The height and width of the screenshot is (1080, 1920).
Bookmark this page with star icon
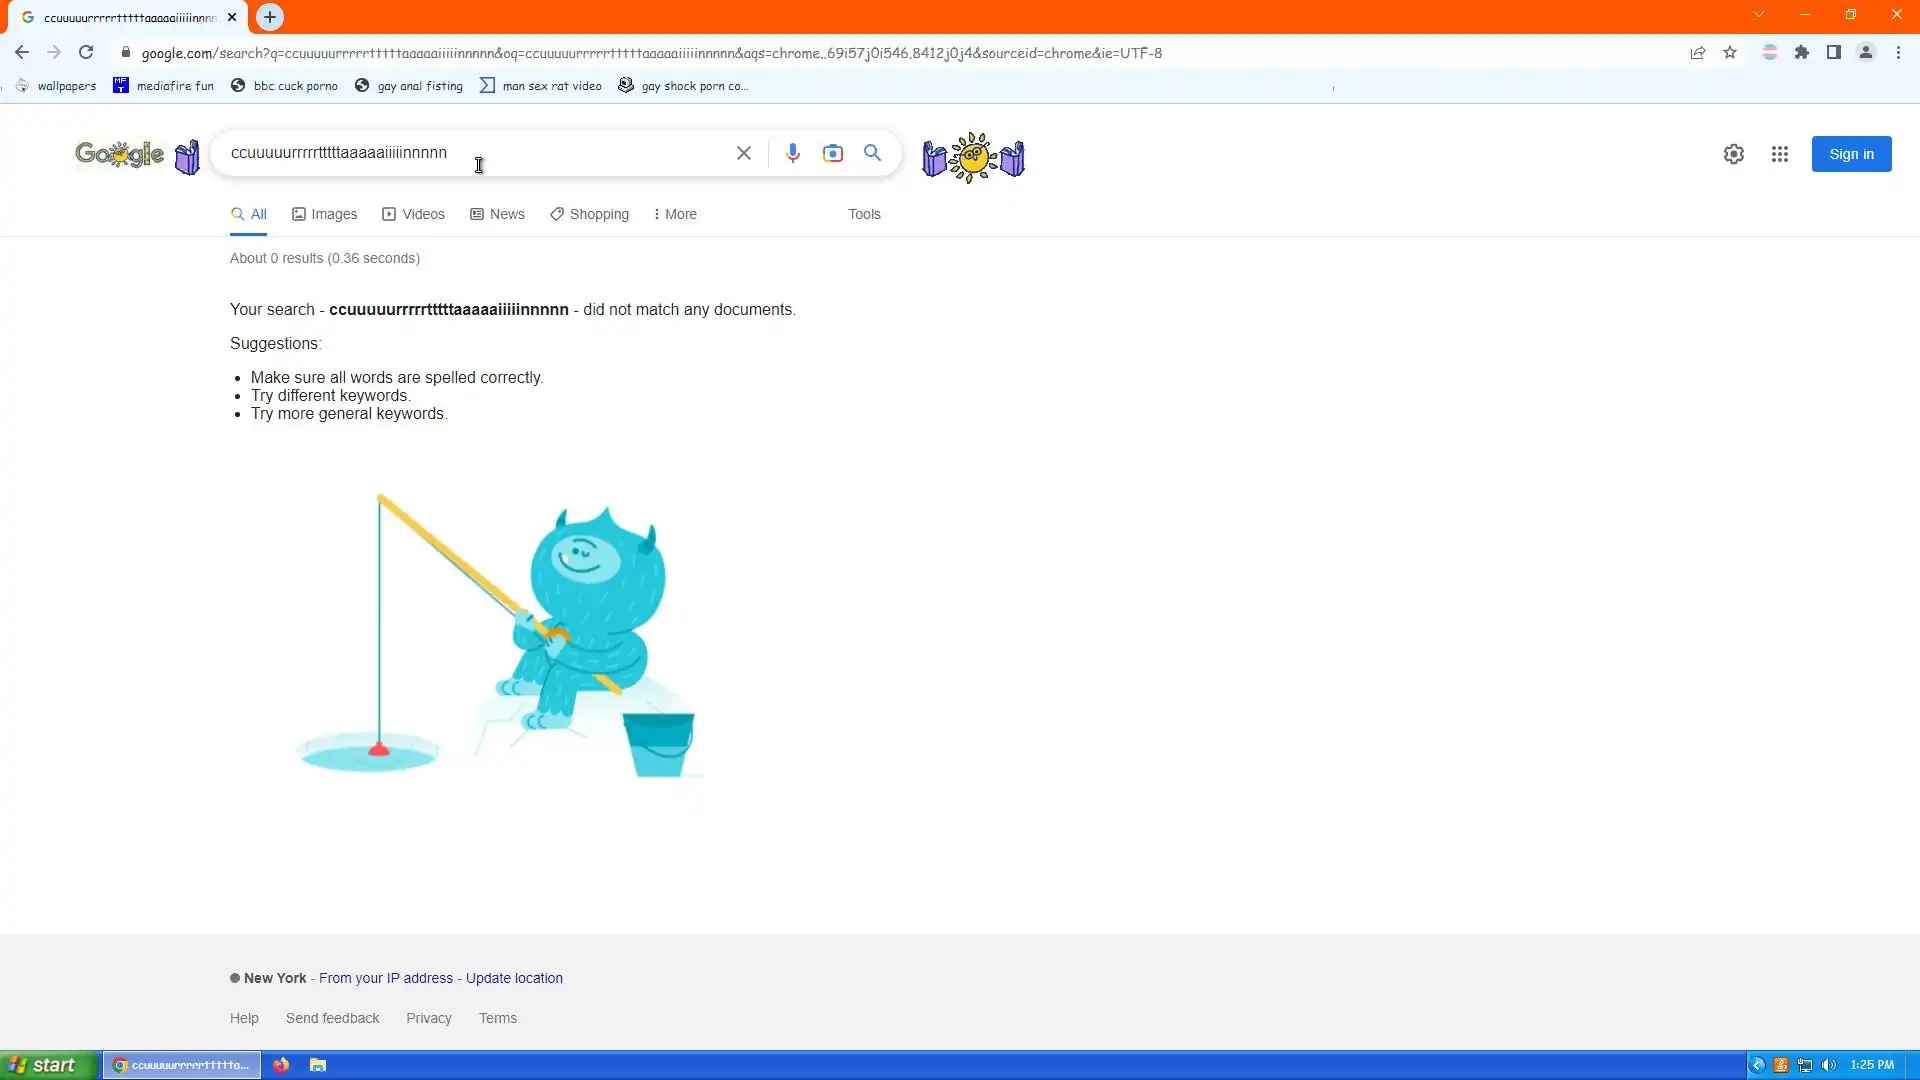pyautogui.click(x=1729, y=53)
